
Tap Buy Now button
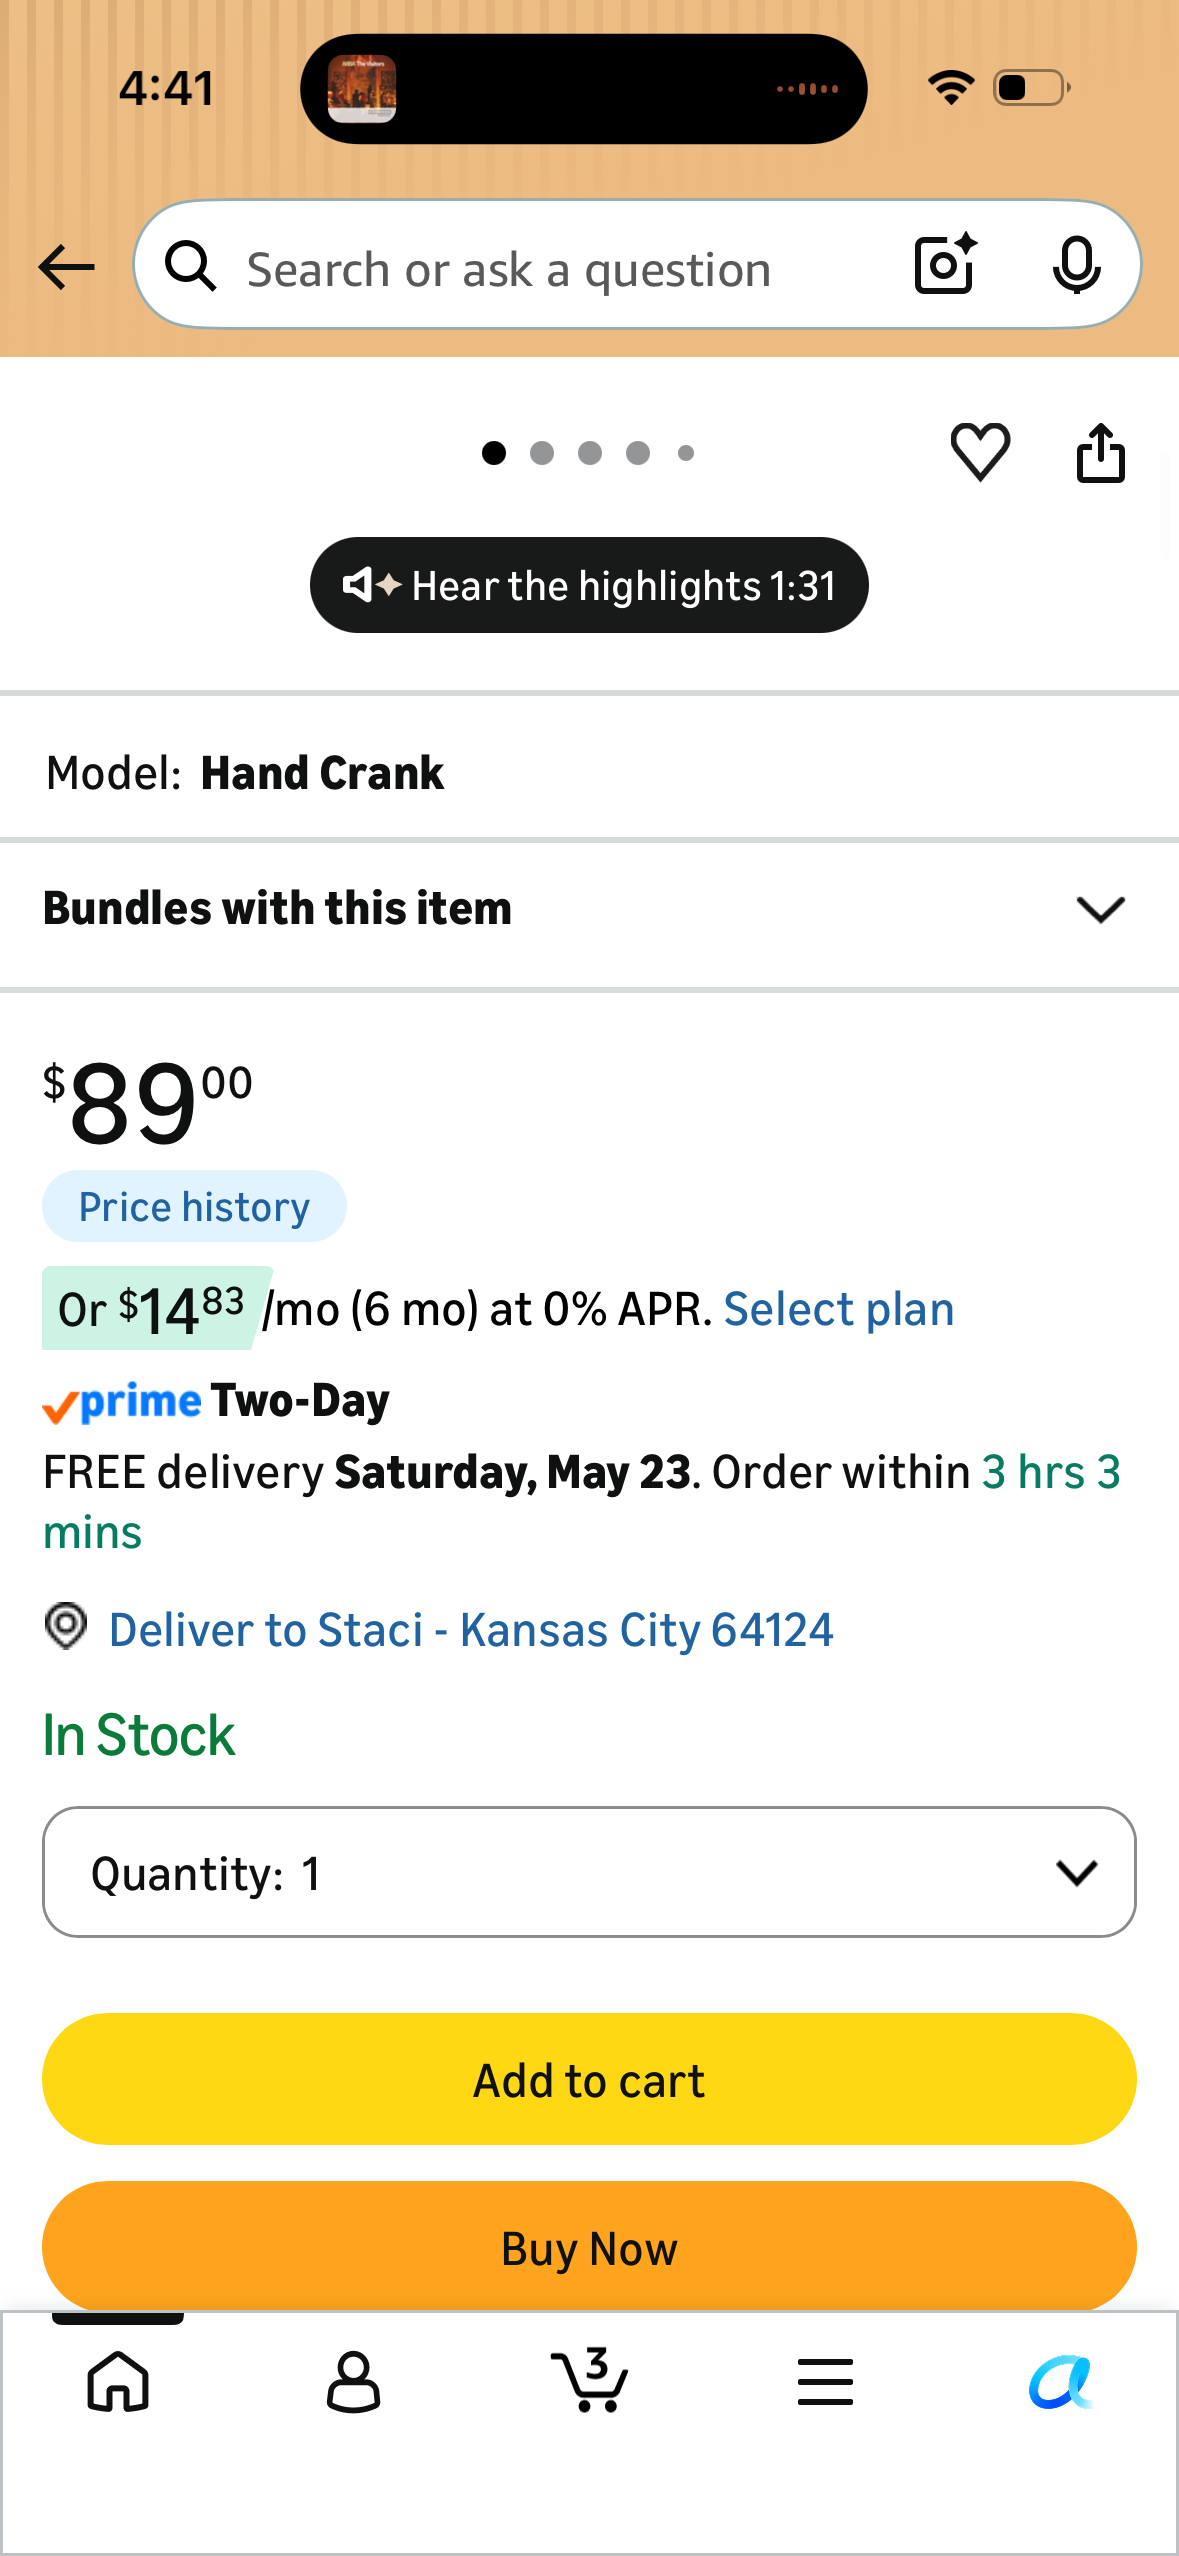coord(589,2247)
